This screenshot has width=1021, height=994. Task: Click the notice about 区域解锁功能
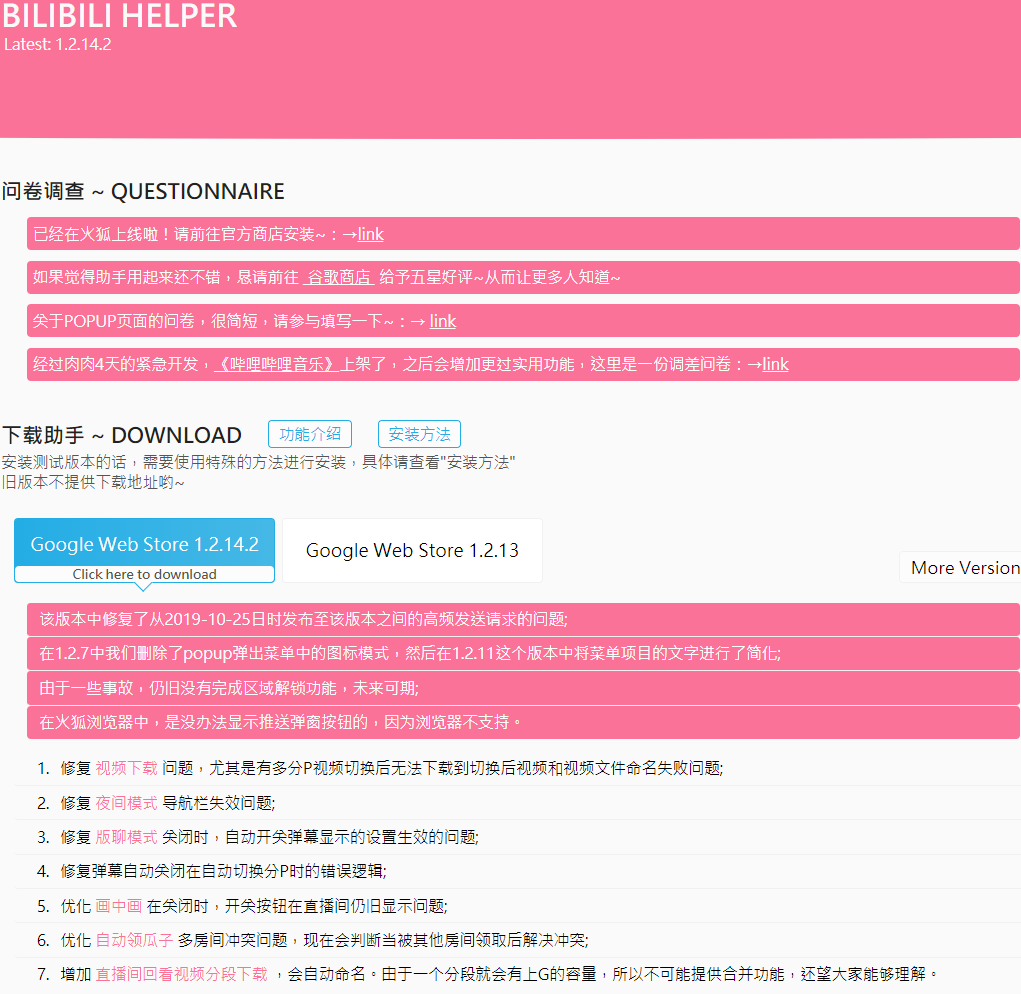click(x=524, y=688)
